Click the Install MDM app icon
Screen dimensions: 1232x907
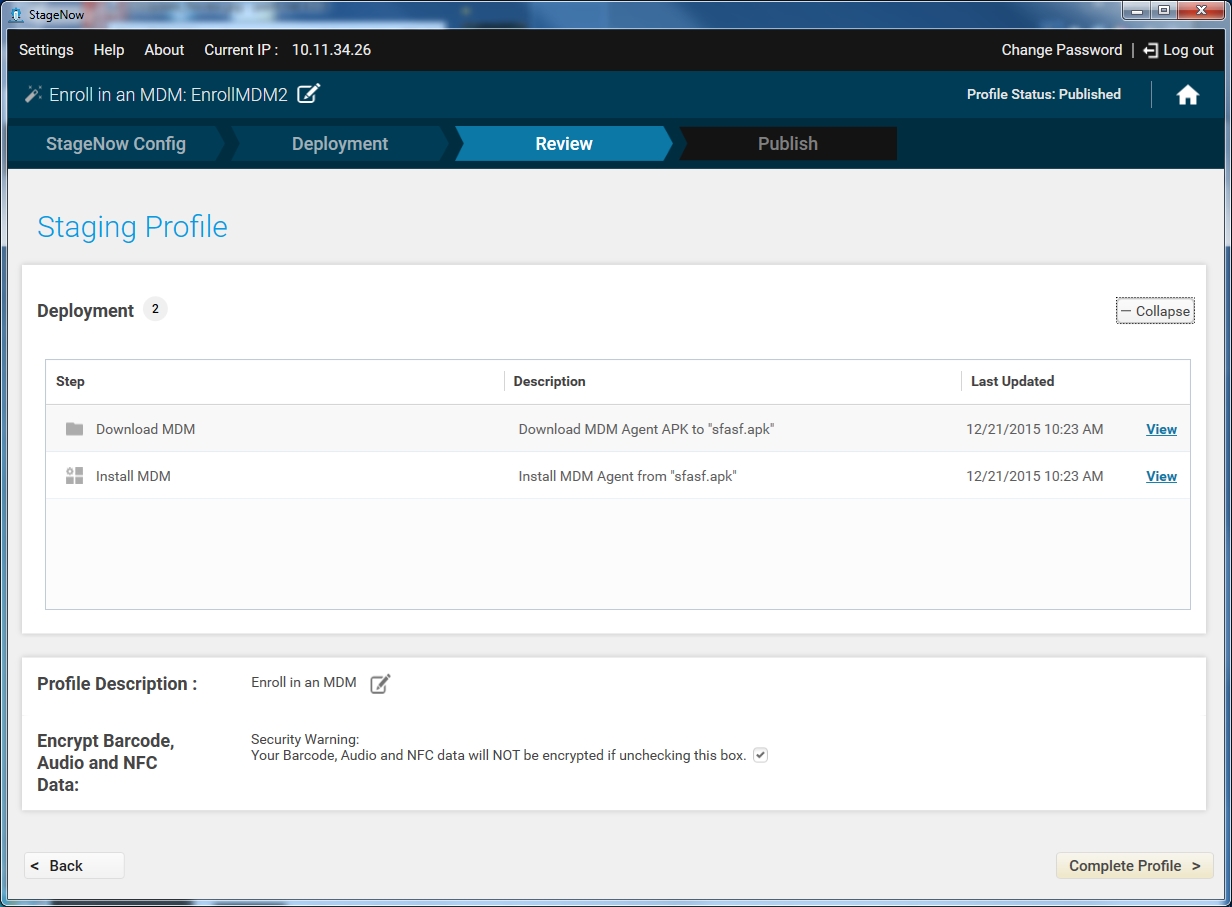pyautogui.click(x=74, y=476)
